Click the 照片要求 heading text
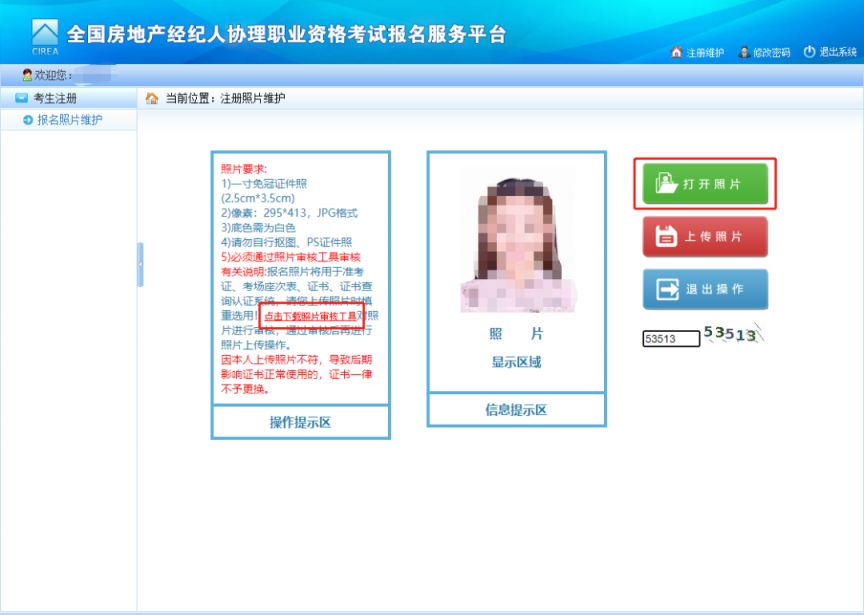 click(x=244, y=169)
